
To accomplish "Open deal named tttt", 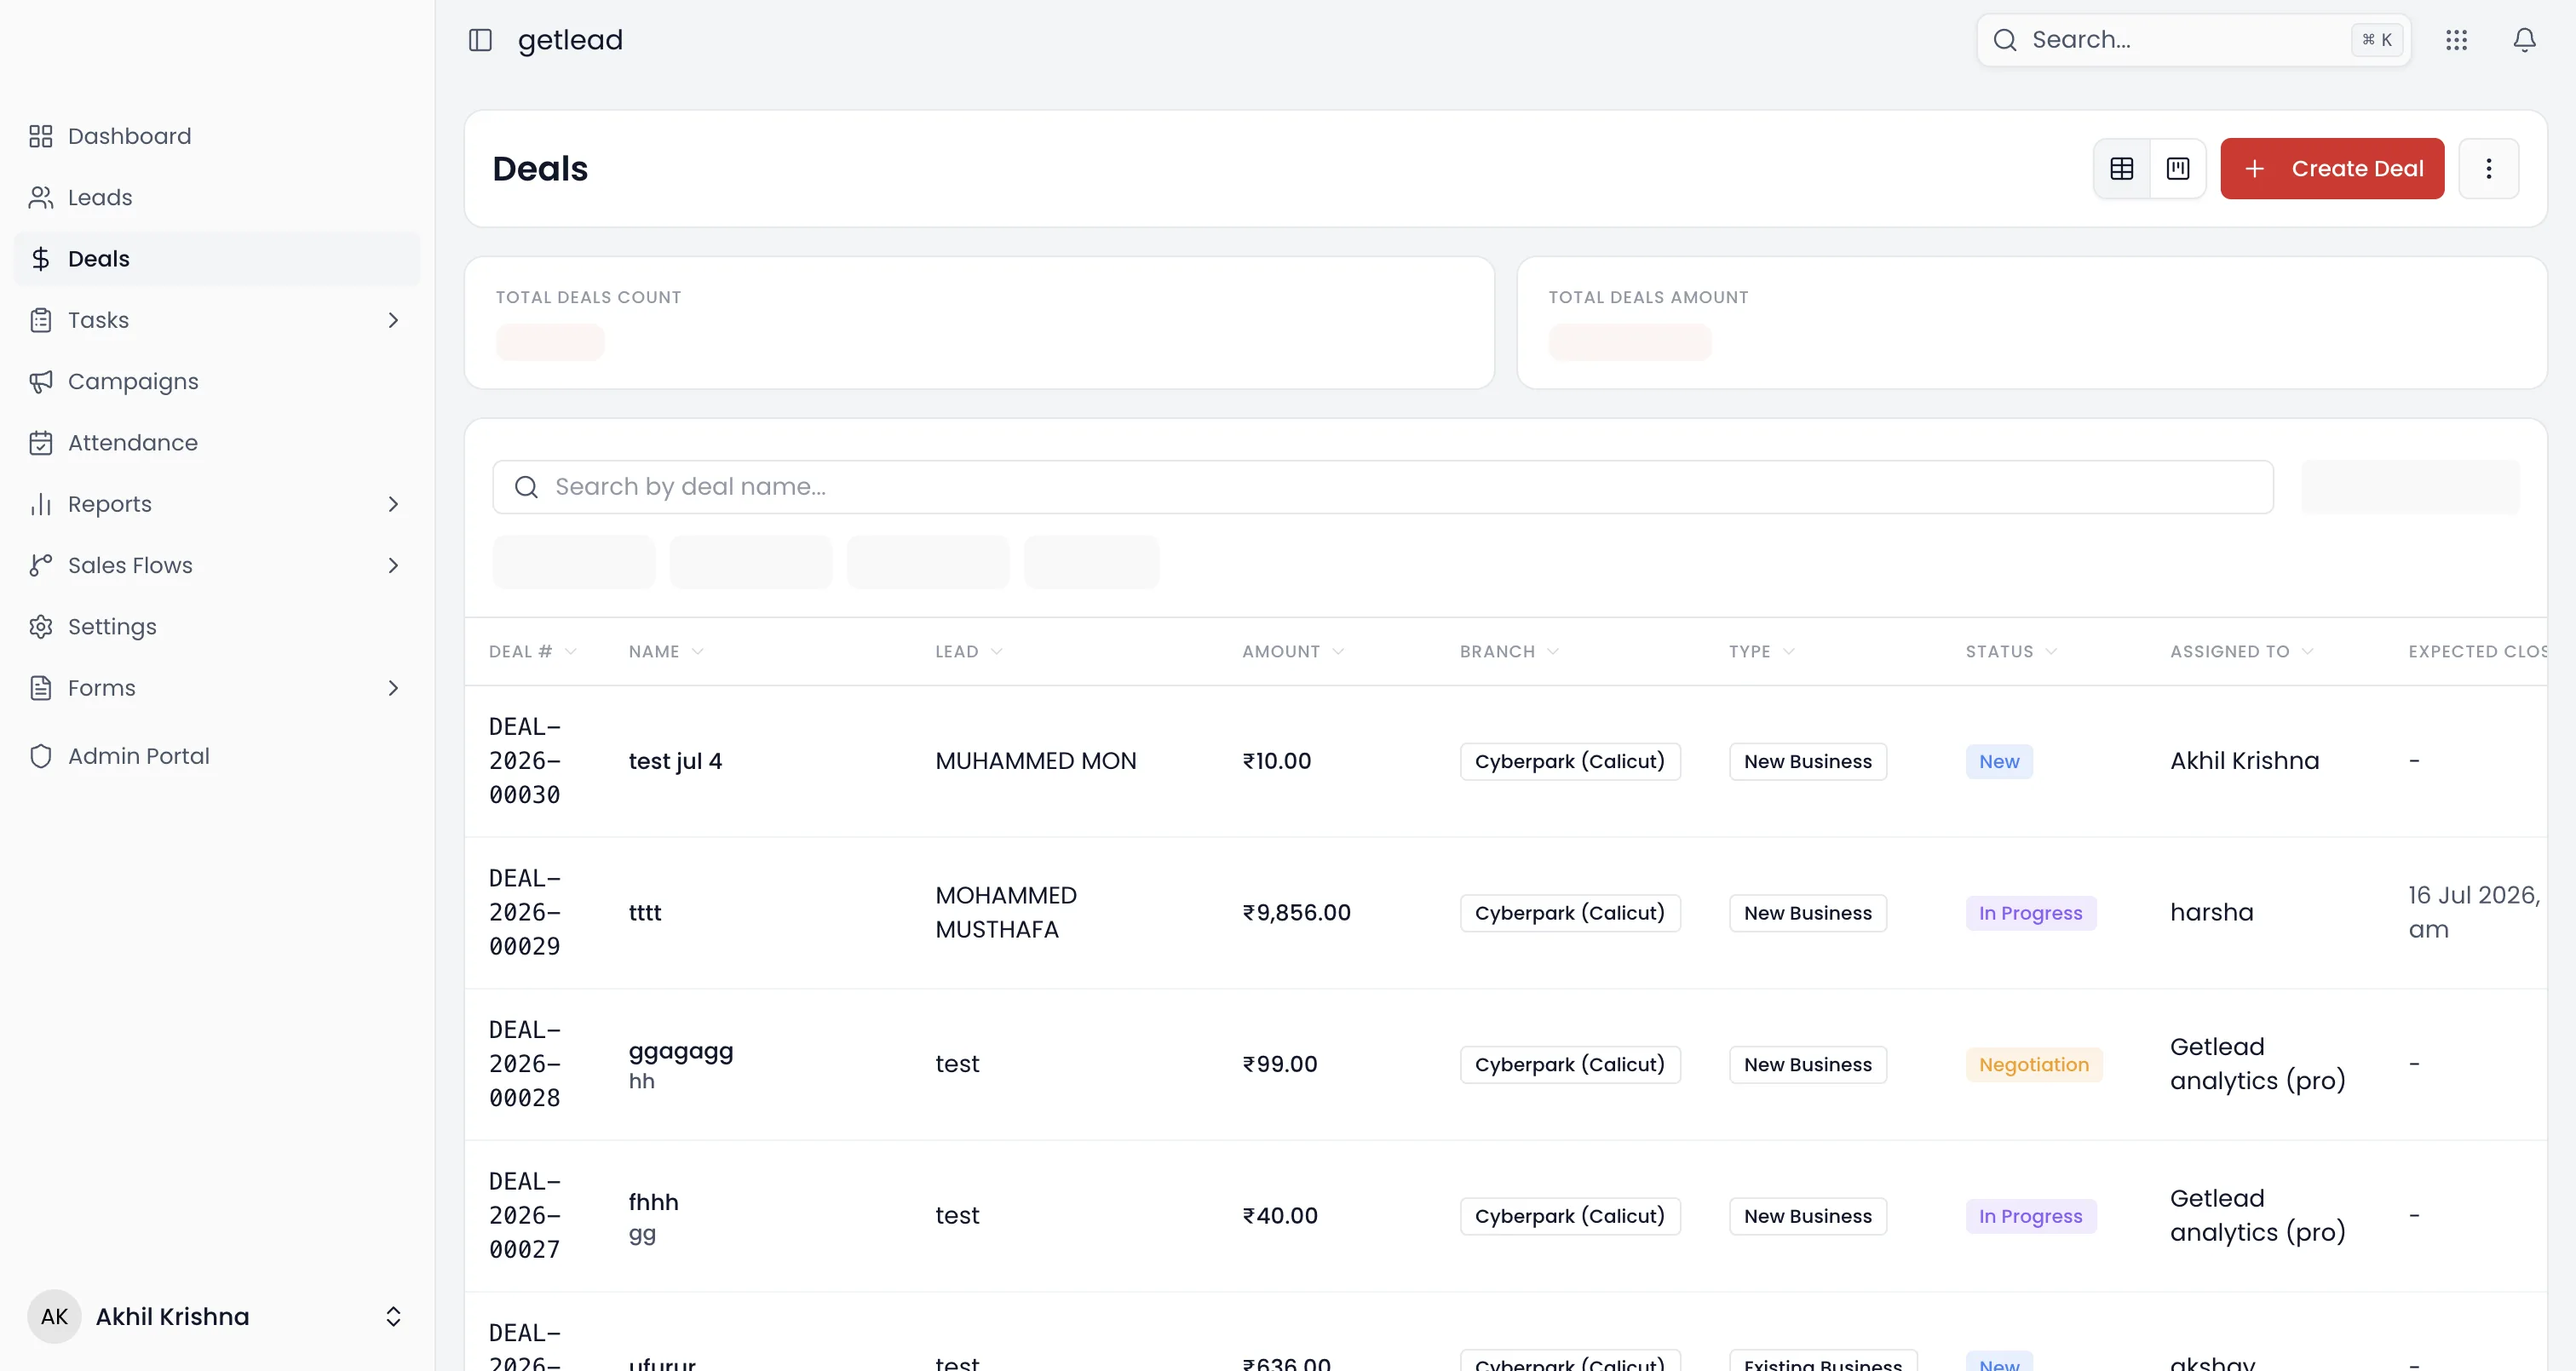I will tap(645, 912).
